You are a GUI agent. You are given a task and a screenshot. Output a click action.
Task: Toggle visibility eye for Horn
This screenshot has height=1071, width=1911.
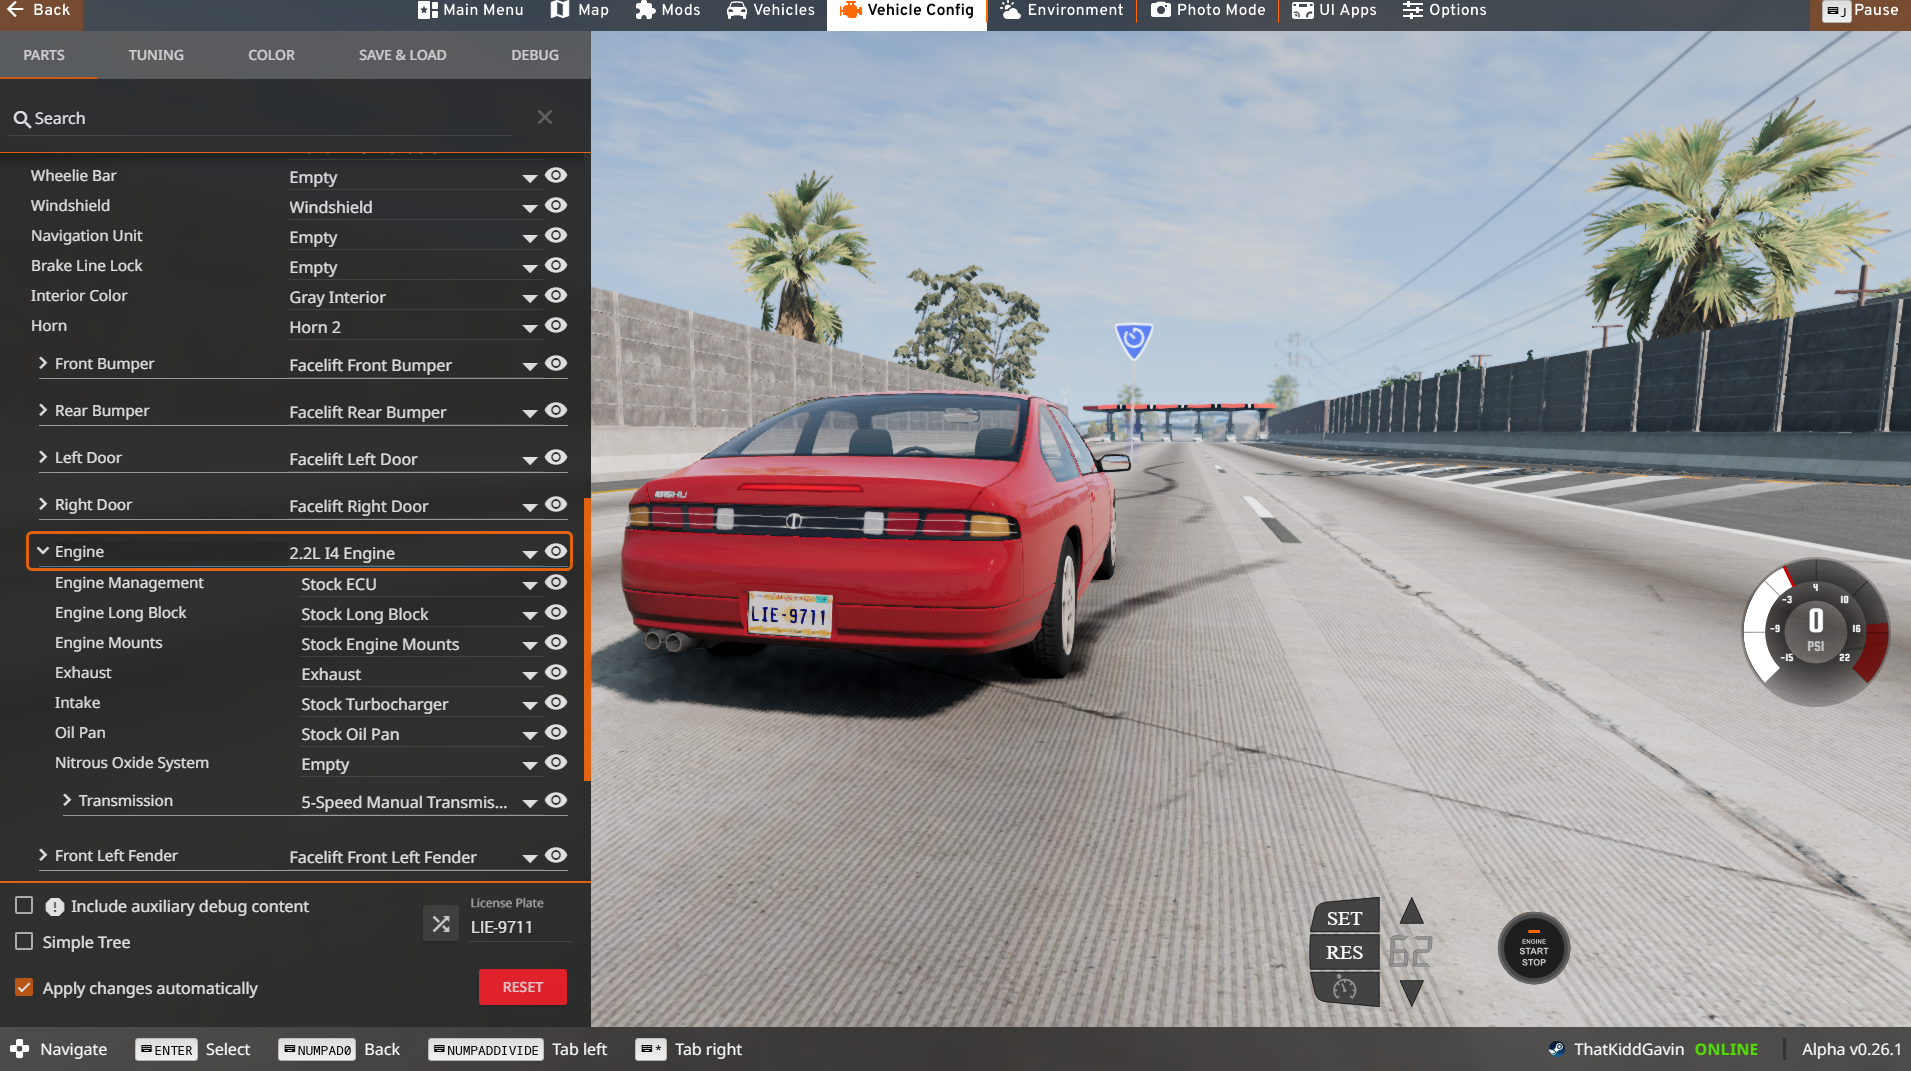(556, 325)
